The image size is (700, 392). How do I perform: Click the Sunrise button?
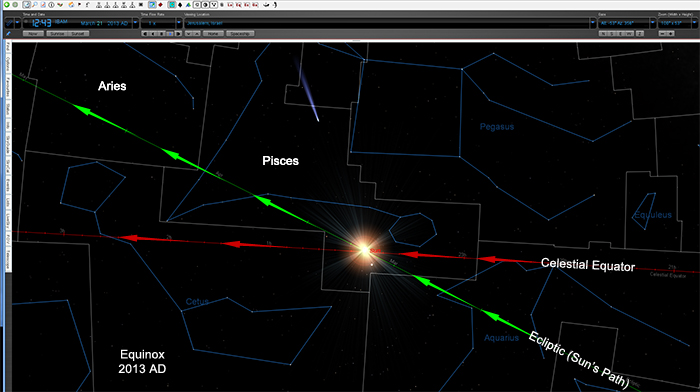coord(57,33)
